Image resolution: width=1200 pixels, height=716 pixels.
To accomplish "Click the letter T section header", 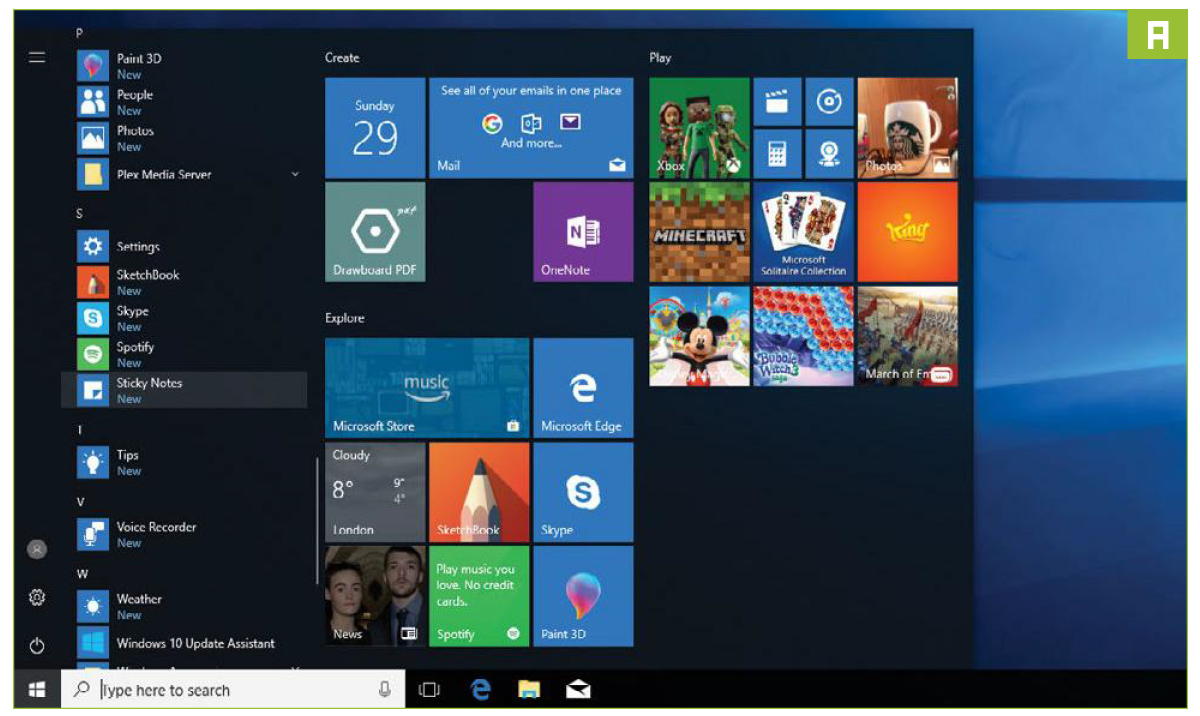I will (x=80, y=430).
